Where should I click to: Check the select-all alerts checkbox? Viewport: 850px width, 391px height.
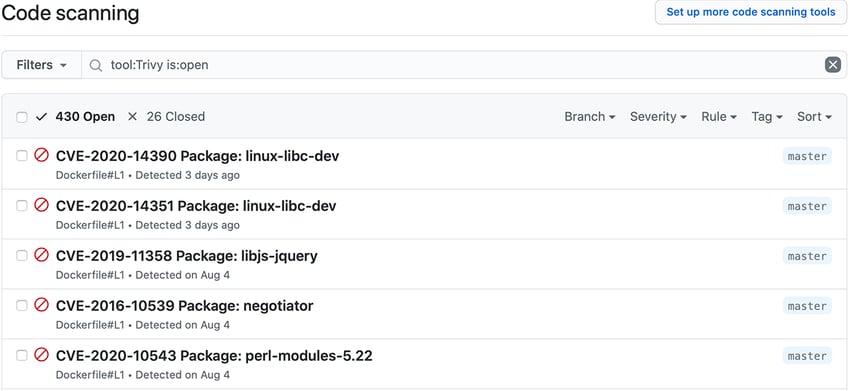(22, 117)
